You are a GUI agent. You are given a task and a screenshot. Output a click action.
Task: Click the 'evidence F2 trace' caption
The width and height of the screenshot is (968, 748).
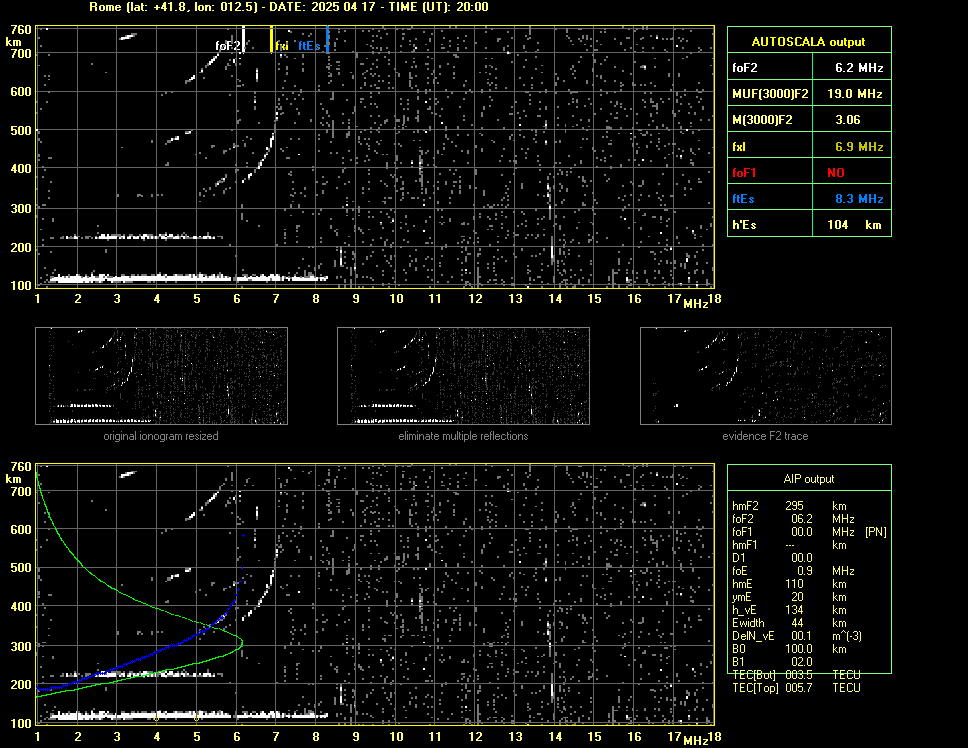point(765,436)
